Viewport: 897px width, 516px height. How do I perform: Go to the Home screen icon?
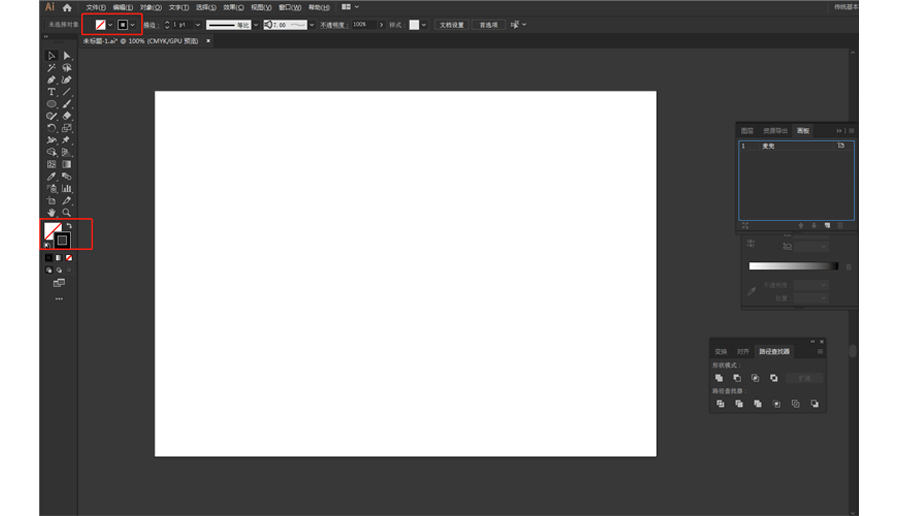click(x=67, y=7)
